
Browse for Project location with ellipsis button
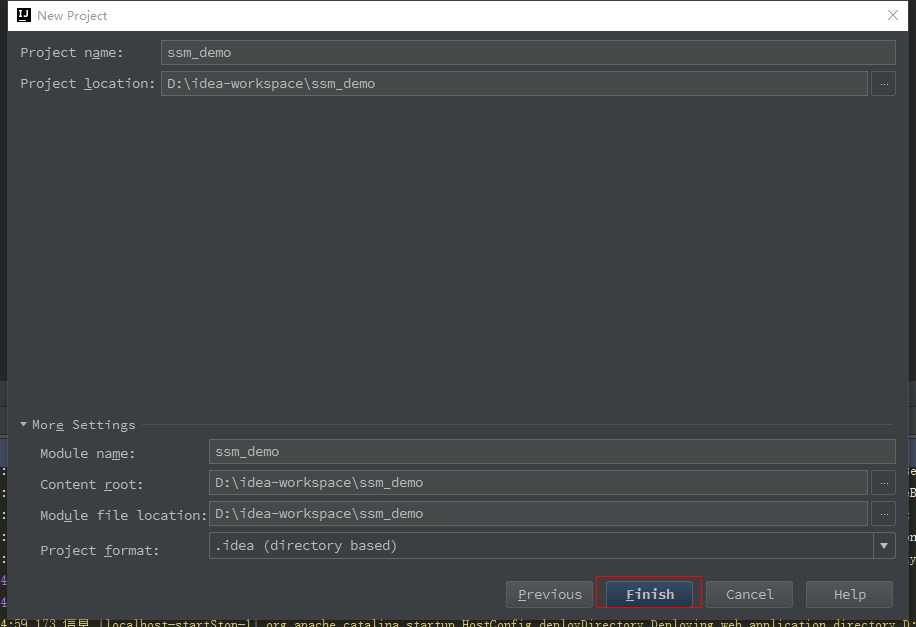(884, 84)
